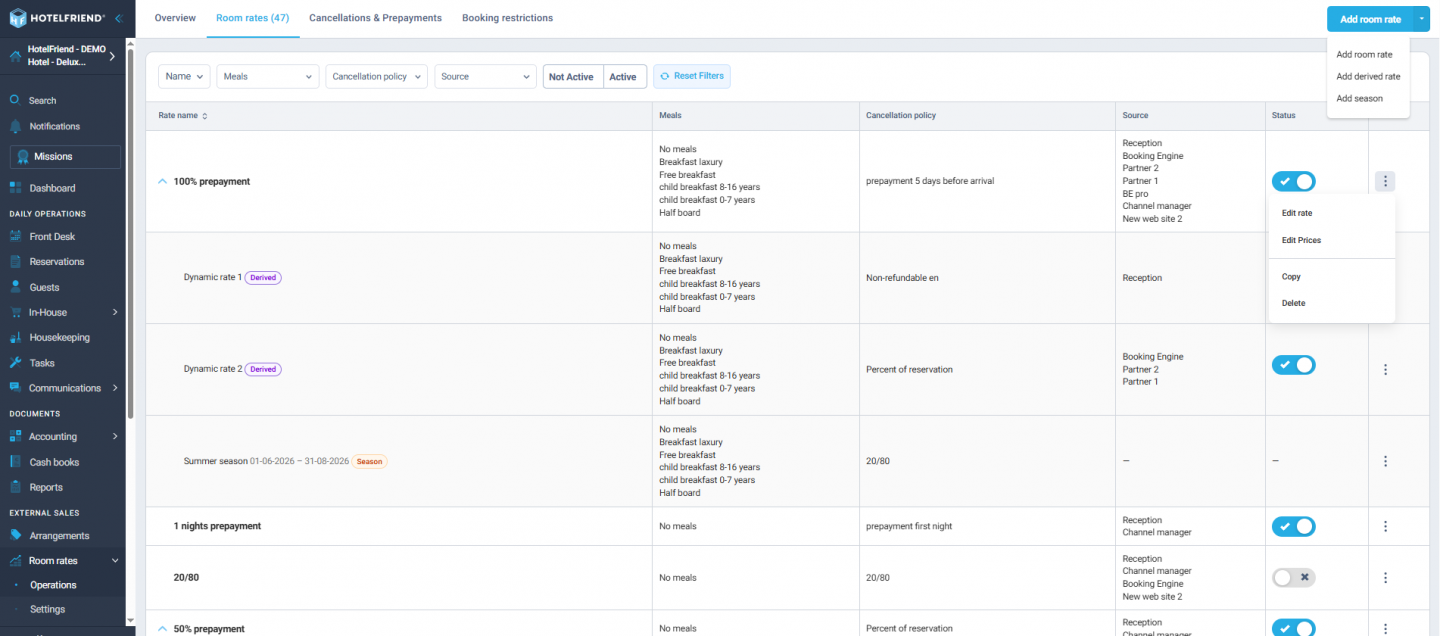Open Notifications bell icon
The width and height of the screenshot is (1440, 636).
coord(15,127)
